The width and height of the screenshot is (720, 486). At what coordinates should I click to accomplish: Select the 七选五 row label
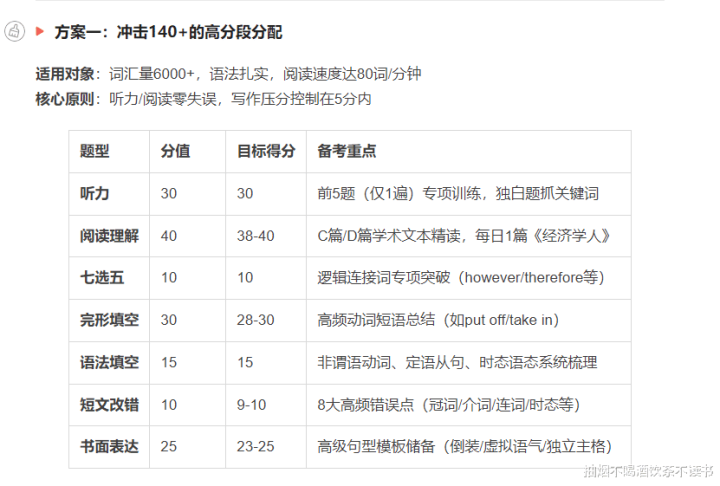[102, 277]
